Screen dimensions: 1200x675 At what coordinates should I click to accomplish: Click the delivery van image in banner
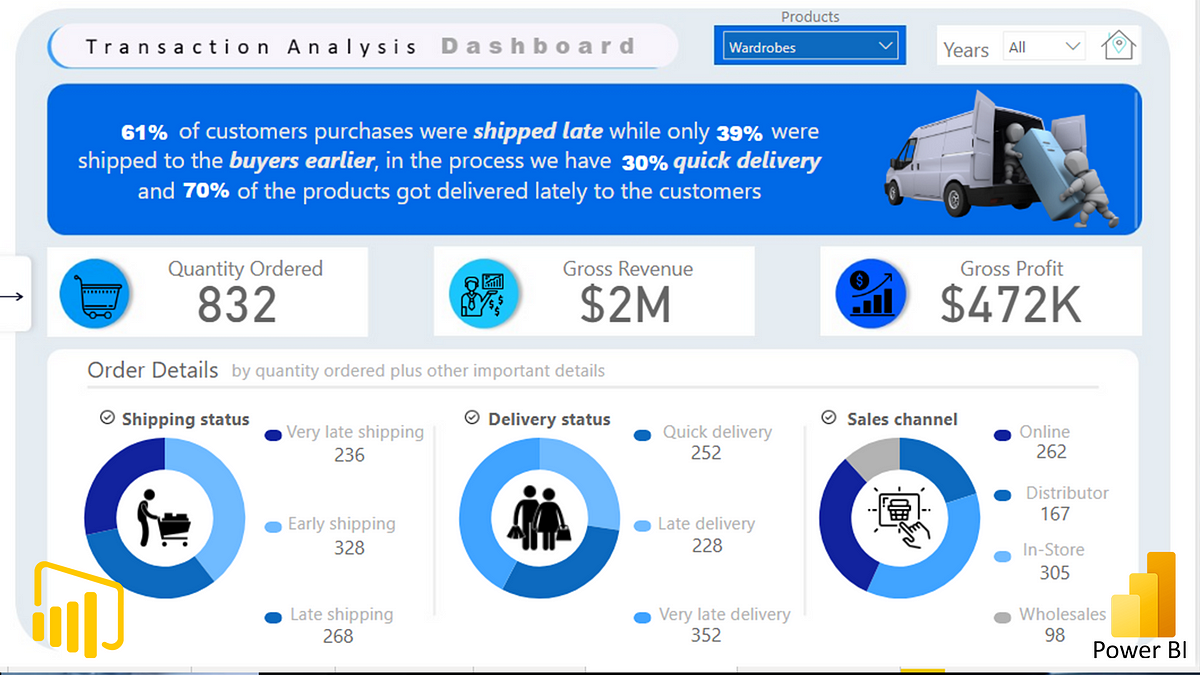coord(1001,158)
